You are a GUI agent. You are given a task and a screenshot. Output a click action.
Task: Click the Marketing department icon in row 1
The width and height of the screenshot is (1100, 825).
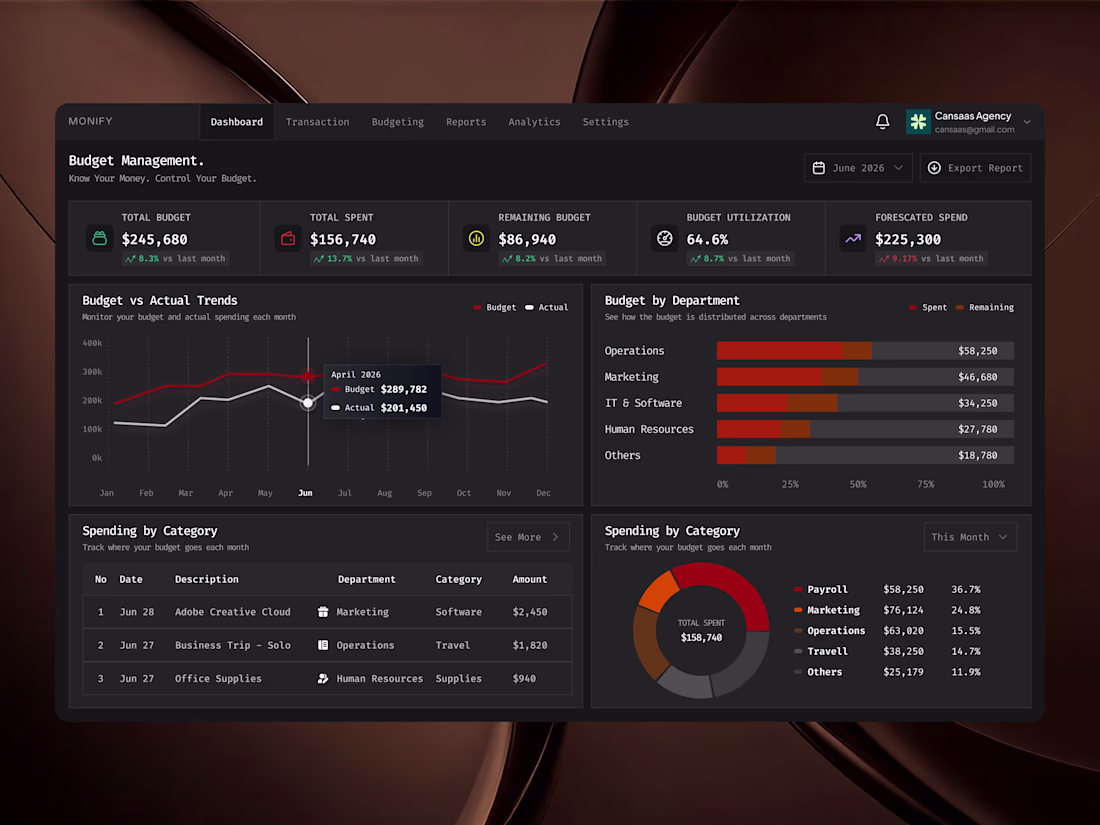323,612
